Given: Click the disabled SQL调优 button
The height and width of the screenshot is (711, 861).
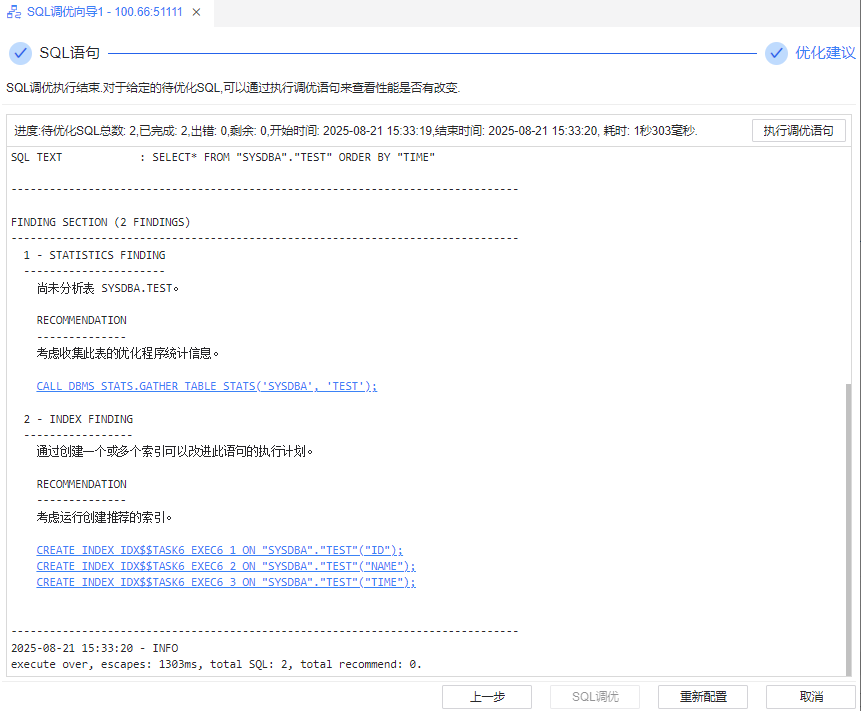Looking at the screenshot, I should [595, 697].
